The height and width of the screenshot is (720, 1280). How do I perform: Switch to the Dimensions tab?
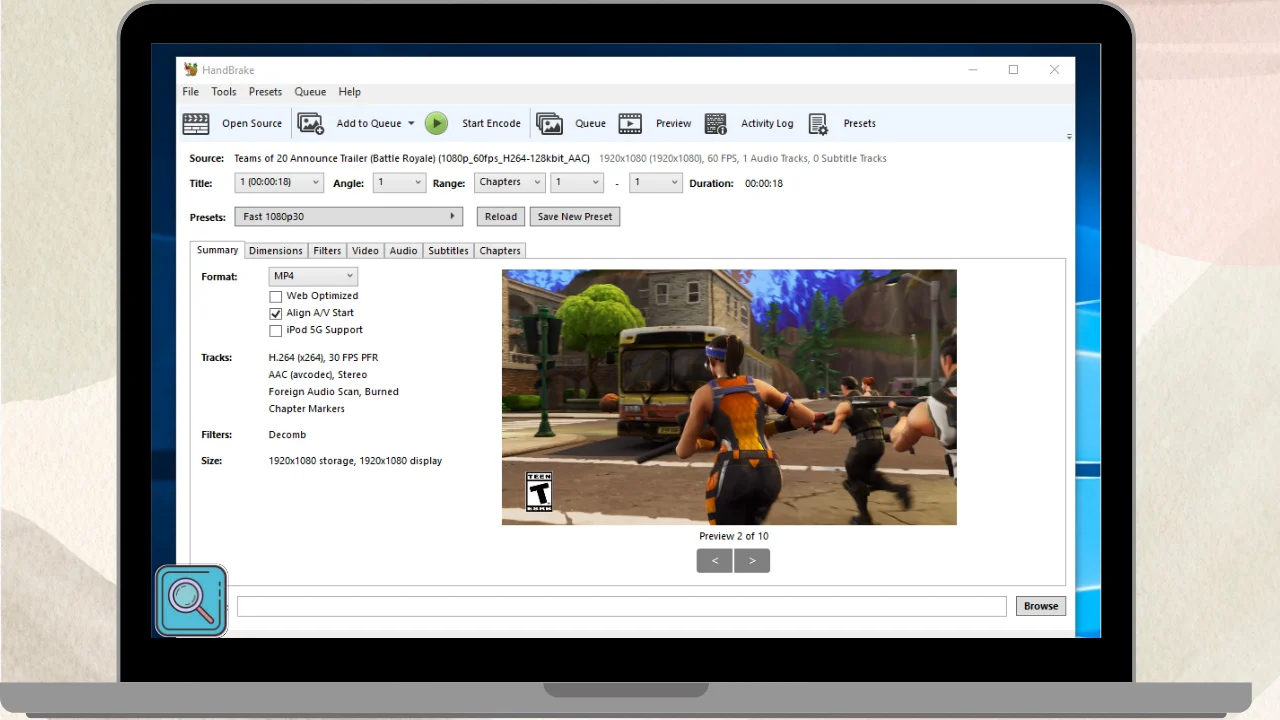coord(275,251)
